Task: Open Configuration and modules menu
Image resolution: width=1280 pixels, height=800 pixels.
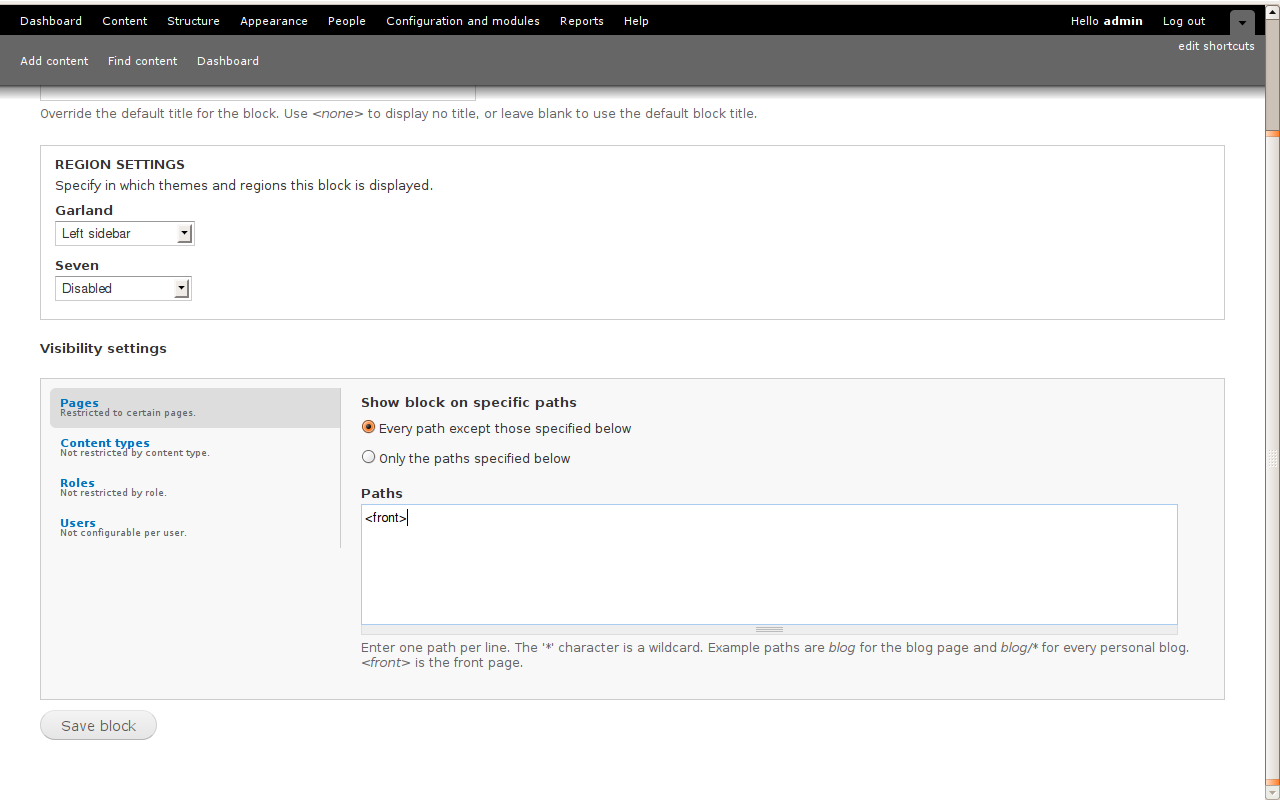Action: pos(462,20)
